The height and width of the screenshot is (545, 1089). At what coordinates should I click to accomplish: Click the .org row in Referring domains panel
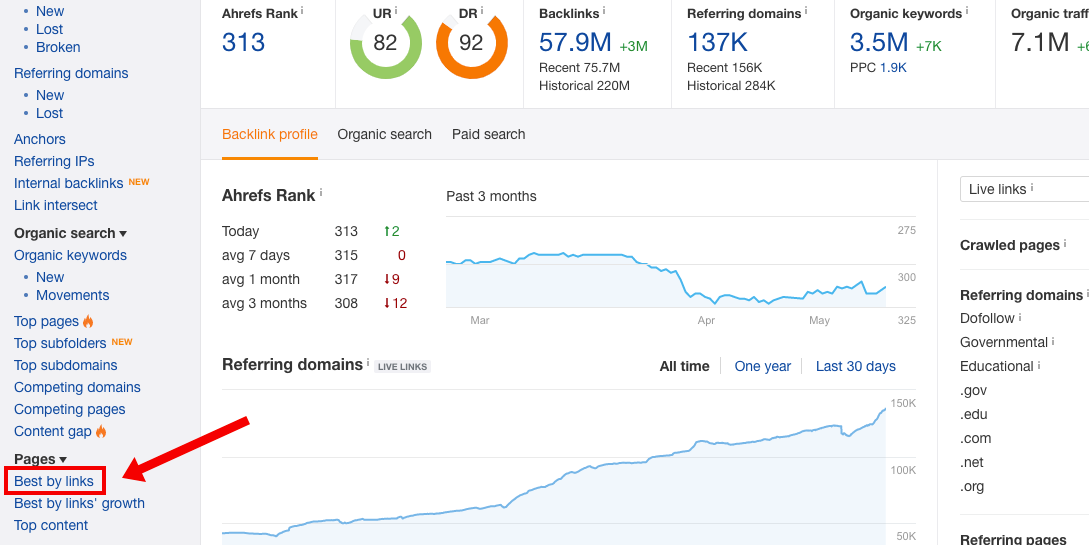click(x=972, y=487)
